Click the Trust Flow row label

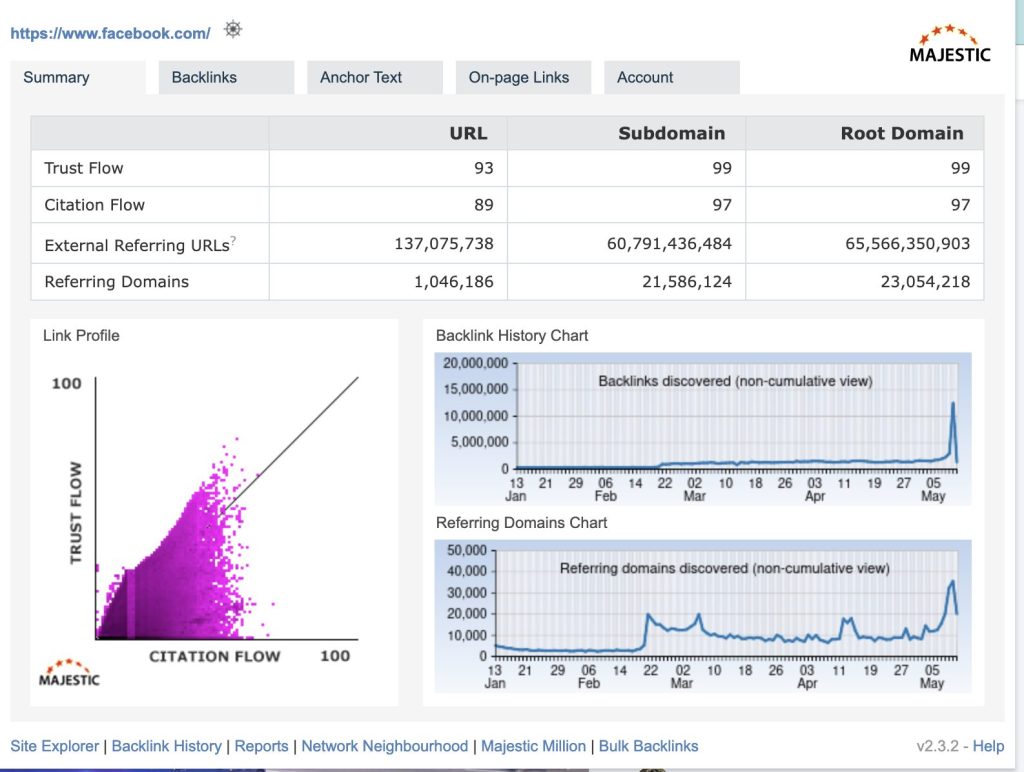click(x=84, y=168)
